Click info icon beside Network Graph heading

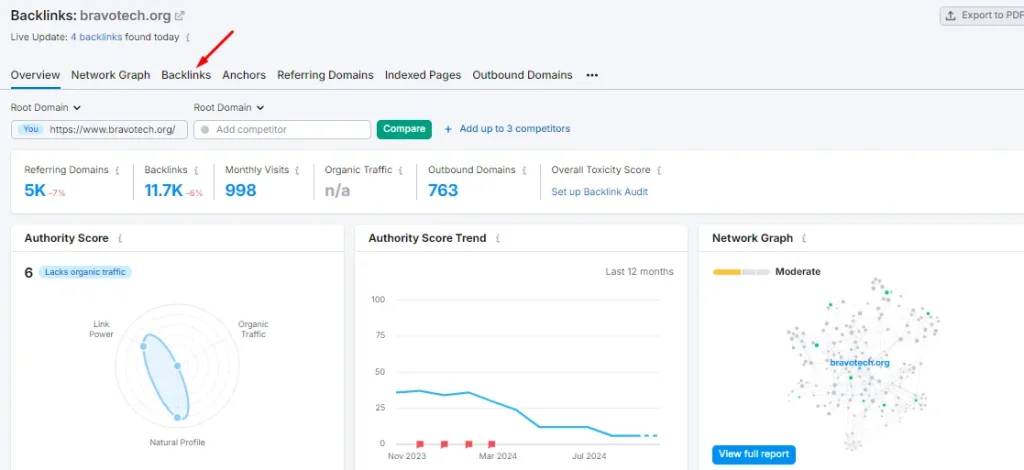coord(804,239)
